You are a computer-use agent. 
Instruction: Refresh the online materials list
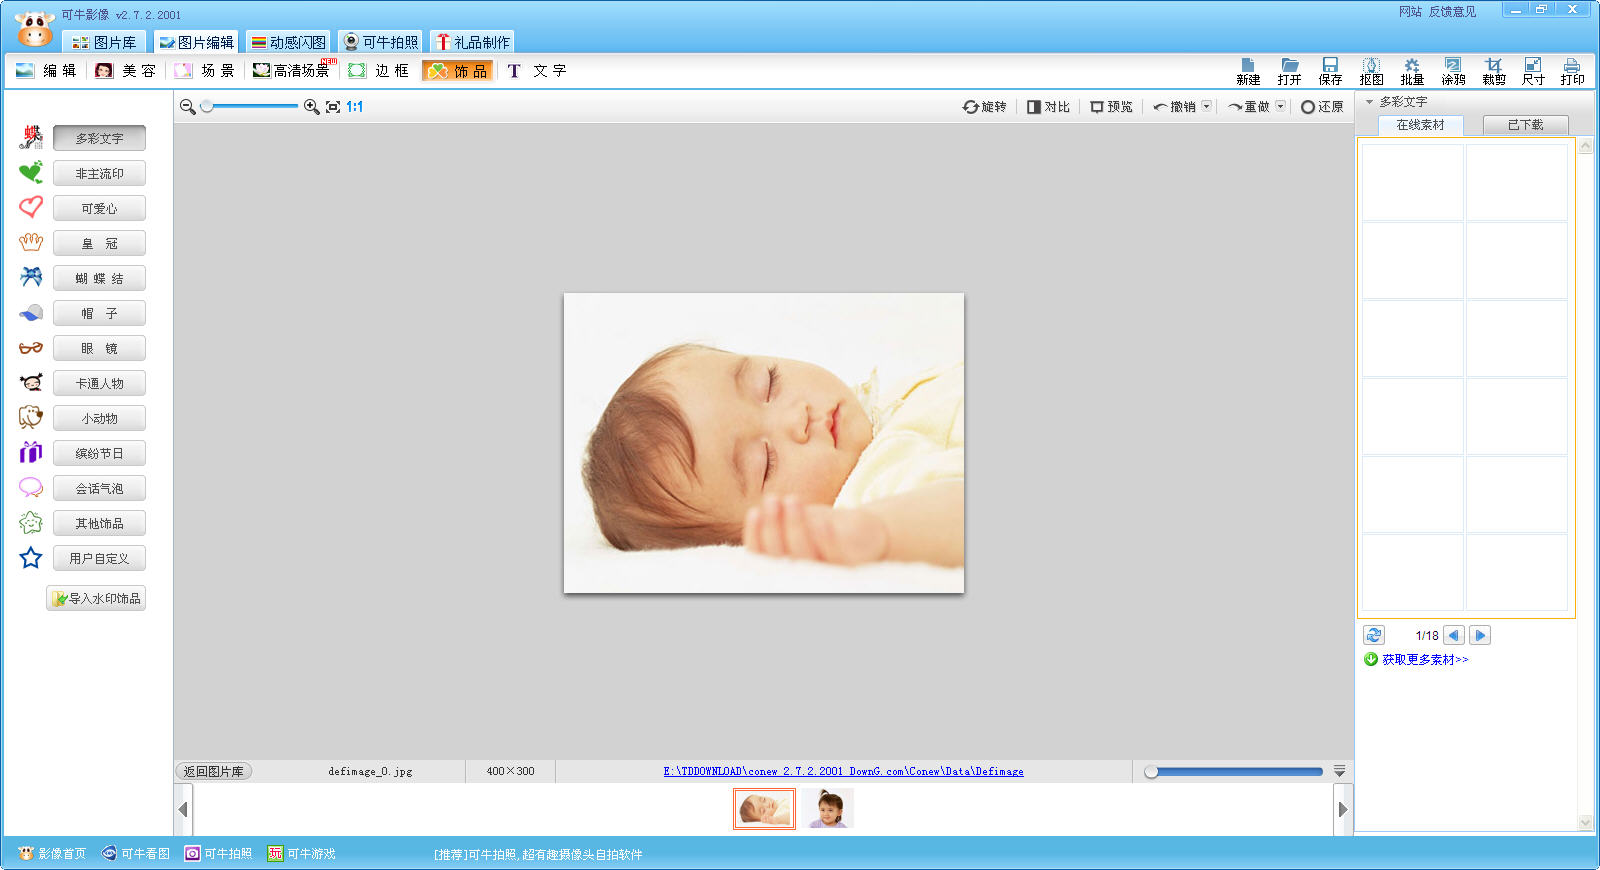point(1374,635)
